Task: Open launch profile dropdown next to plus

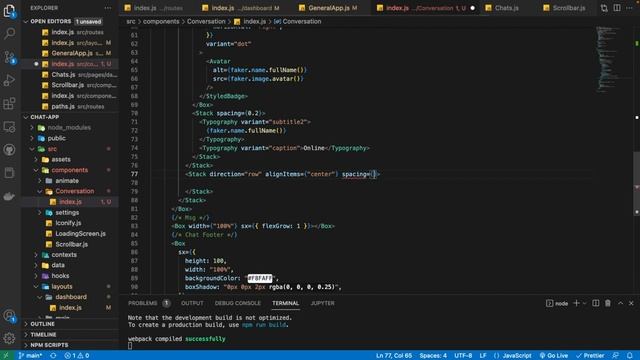Action: tap(584, 303)
